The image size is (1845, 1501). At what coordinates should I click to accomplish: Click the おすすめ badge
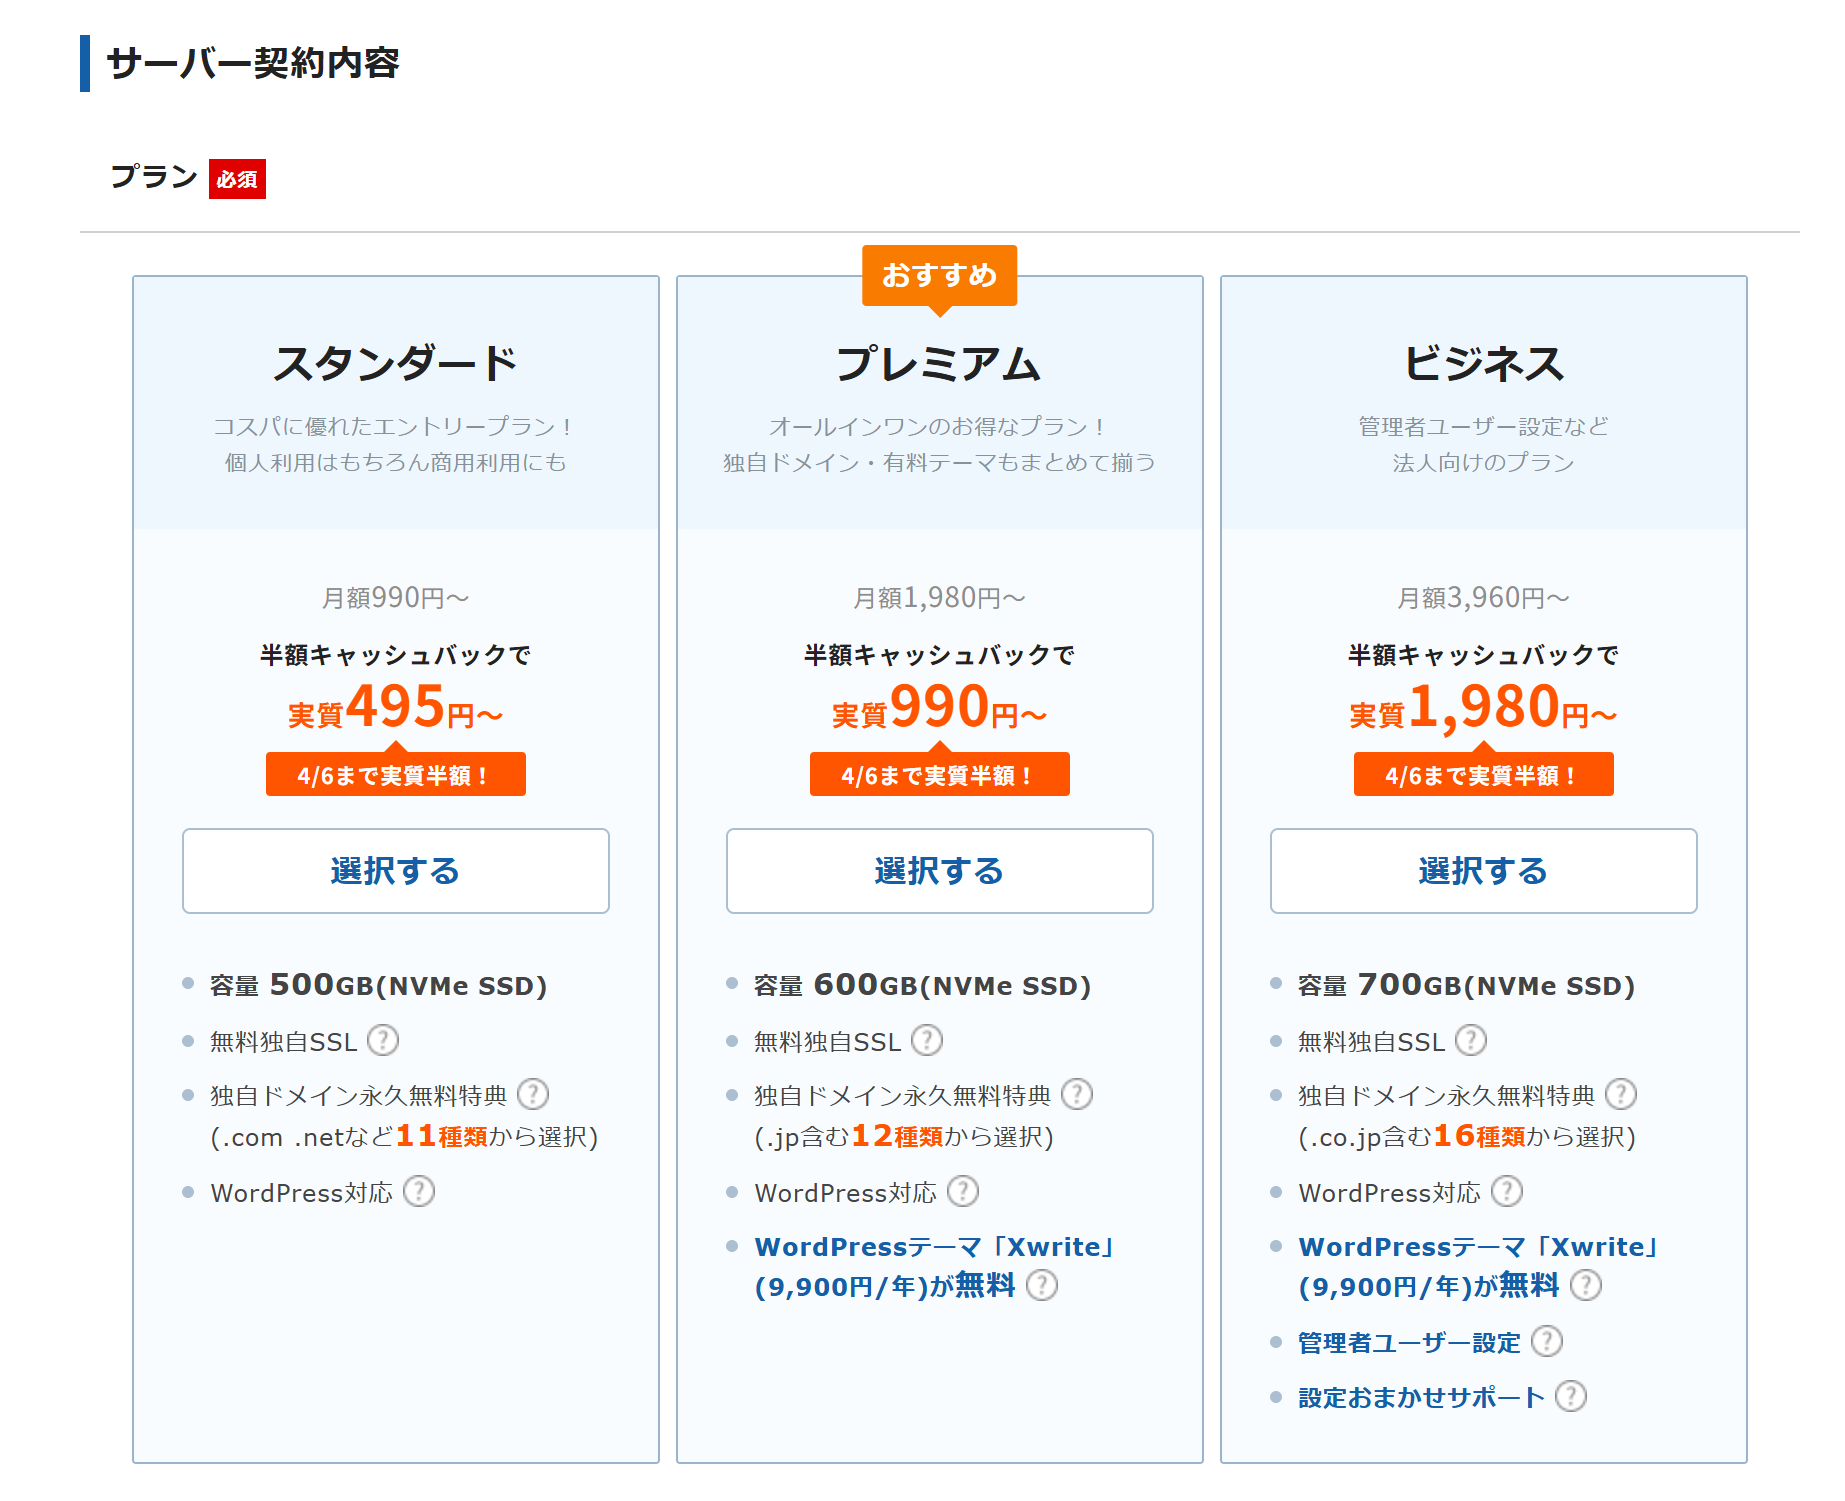pos(940,275)
